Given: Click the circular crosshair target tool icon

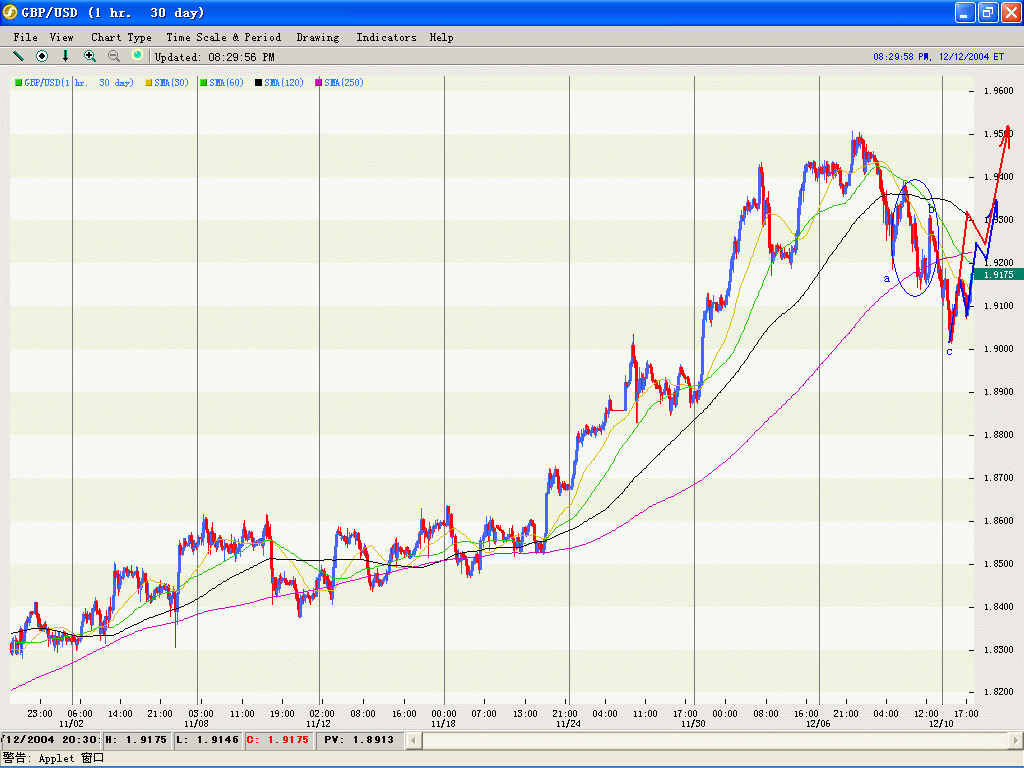Looking at the screenshot, I should [x=42, y=57].
